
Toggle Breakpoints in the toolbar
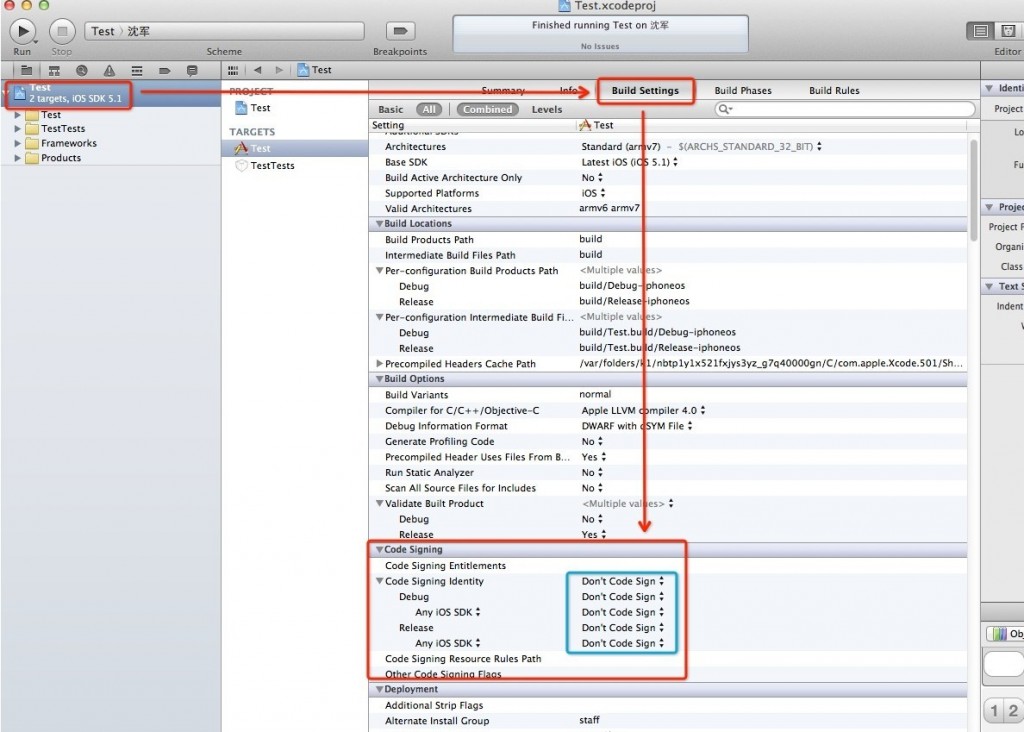click(400, 31)
